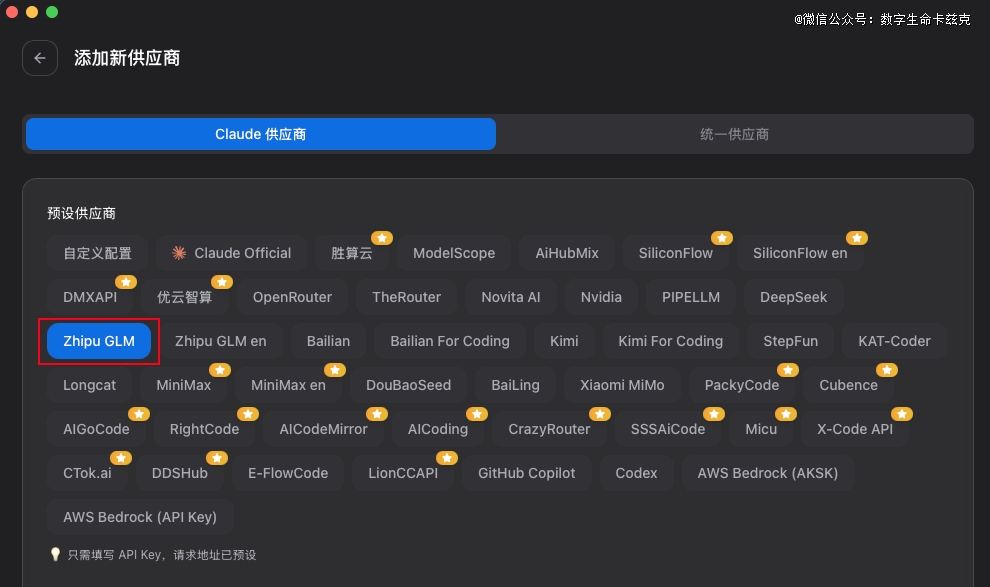Click the back arrow button
990x587 pixels.
coord(40,58)
